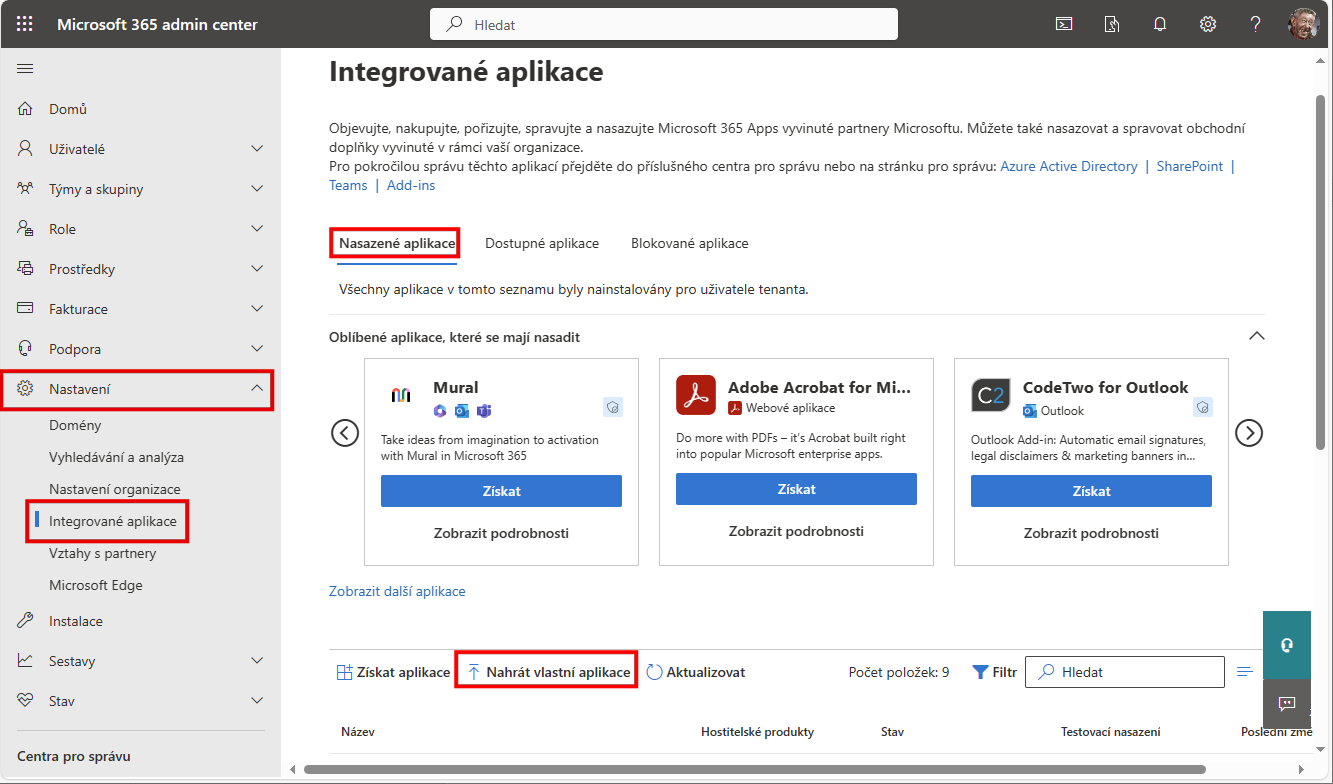1333x784 pixels.
Task: Click Nahrát vlastní aplikace button
Action: click(x=548, y=672)
